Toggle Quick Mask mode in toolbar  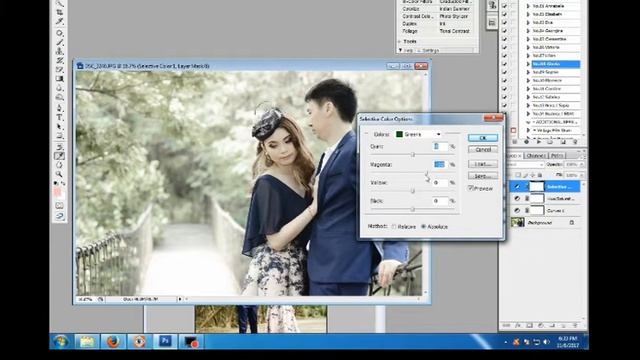coord(60,205)
